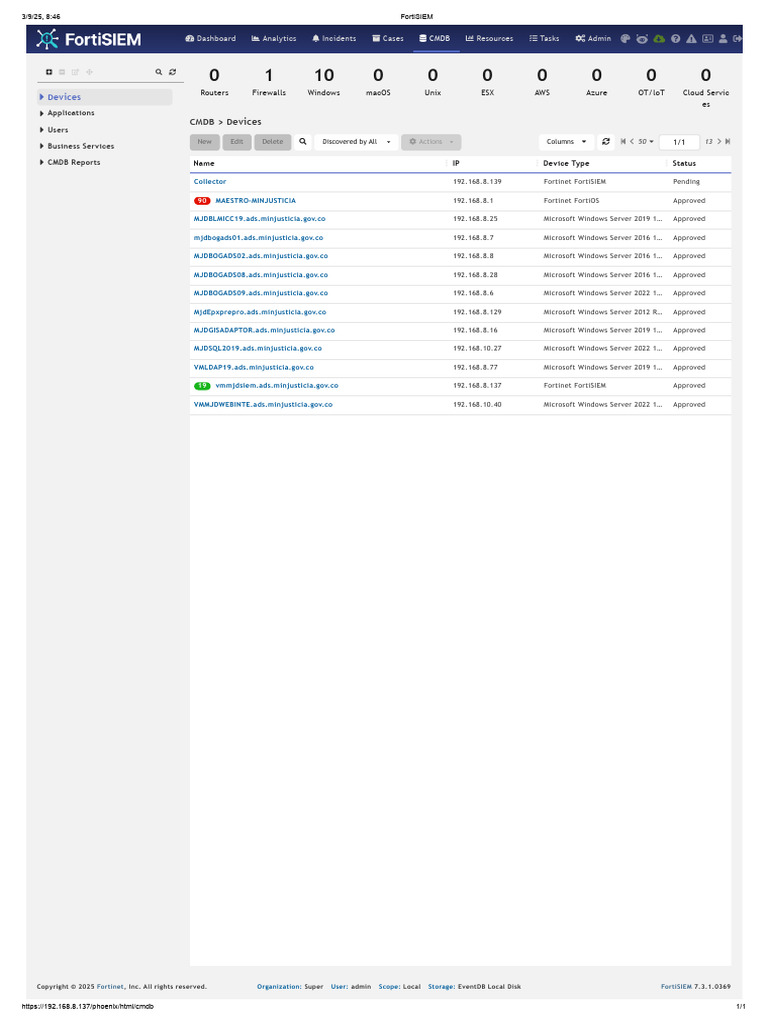768x1024 pixels.
Task: Click the Fortinet link in footer
Action: [110, 987]
